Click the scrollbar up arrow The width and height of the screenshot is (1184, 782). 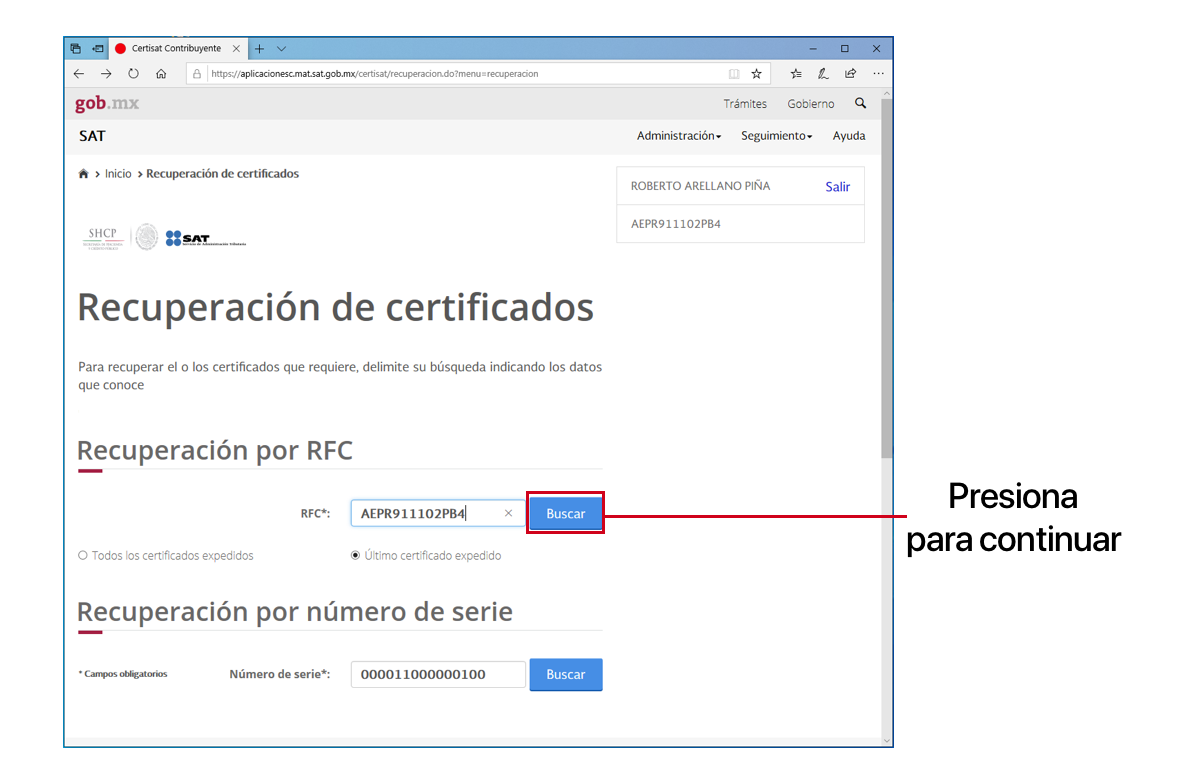point(886,94)
